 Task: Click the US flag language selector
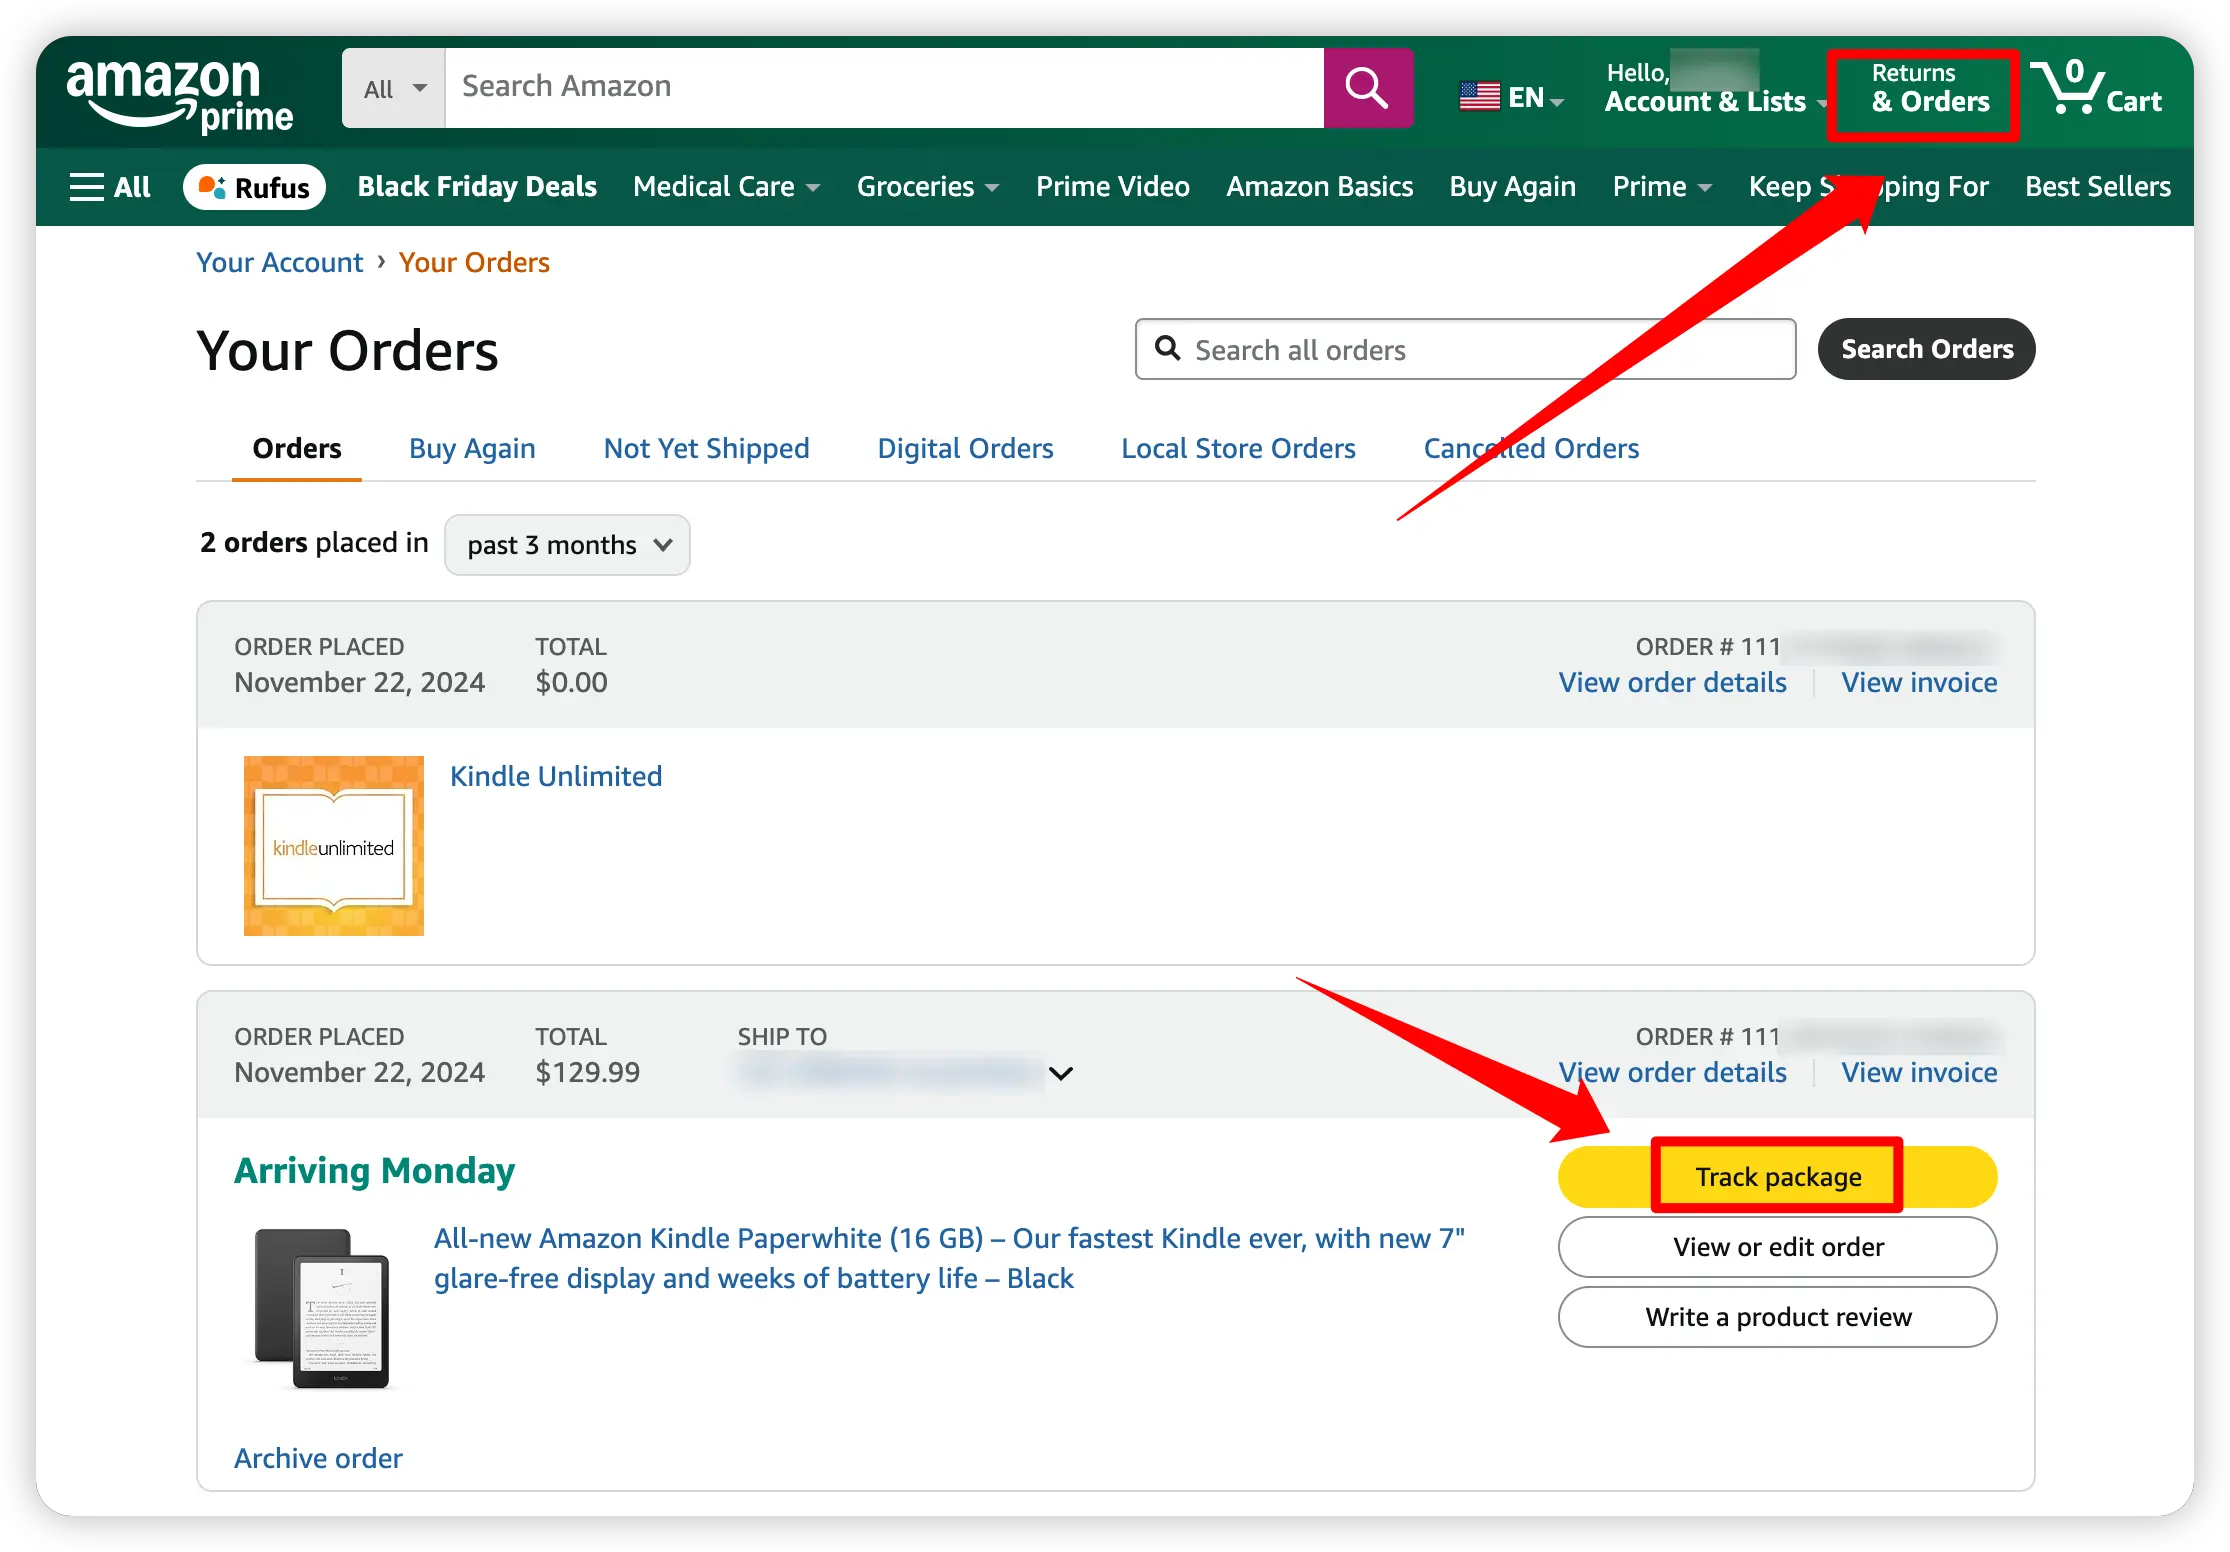(1510, 97)
